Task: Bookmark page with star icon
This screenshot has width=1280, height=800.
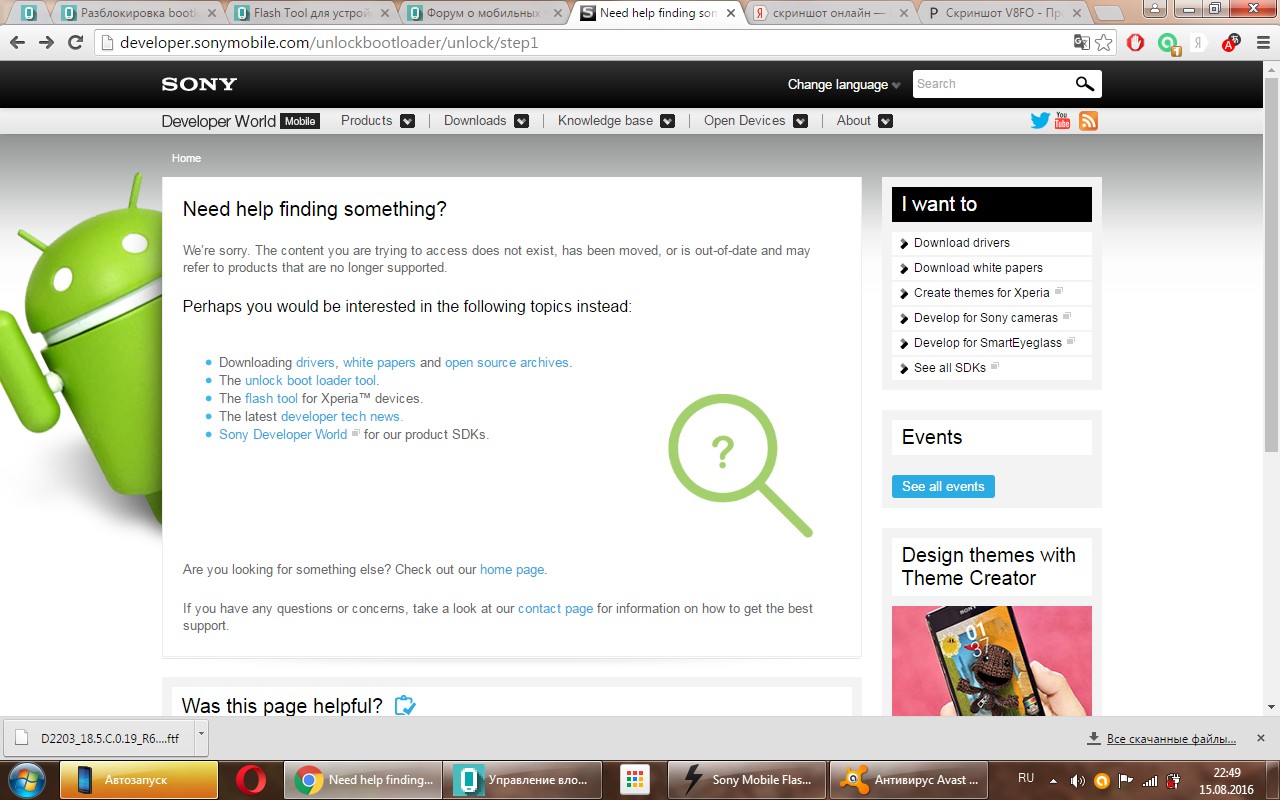Action: [1103, 43]
